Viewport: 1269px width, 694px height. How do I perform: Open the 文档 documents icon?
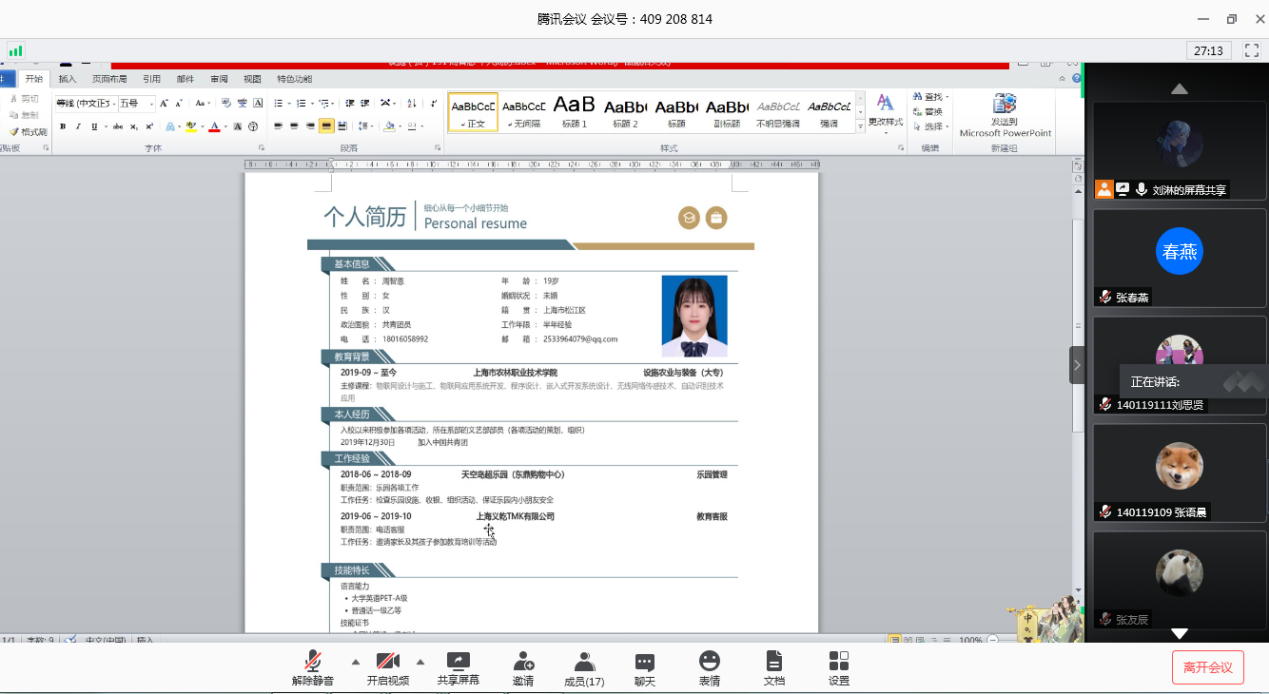point(774,668)
